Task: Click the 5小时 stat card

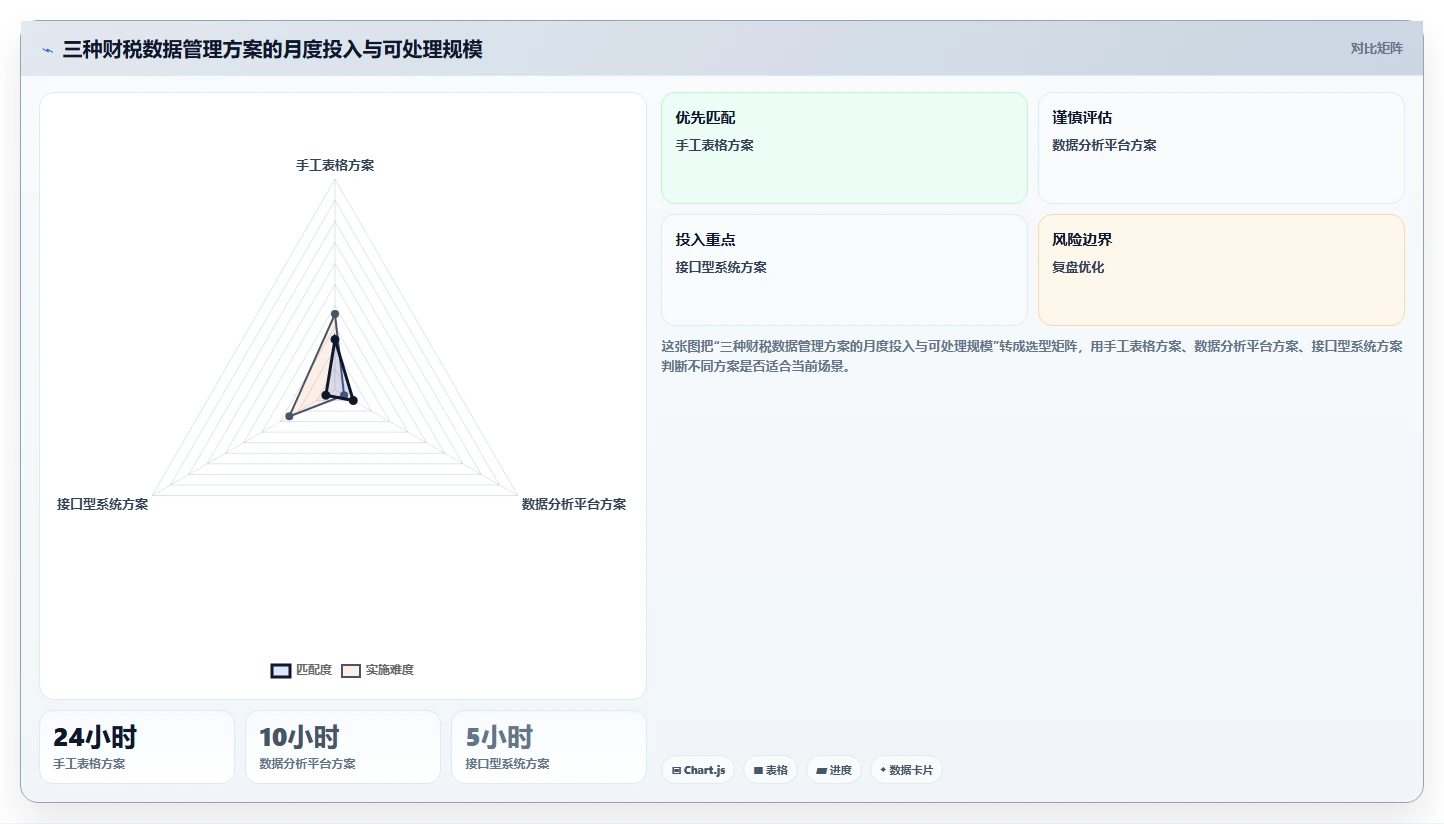Action: [x=549, y=747]
